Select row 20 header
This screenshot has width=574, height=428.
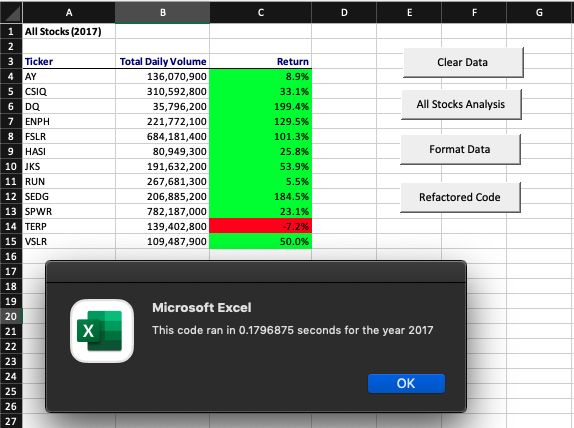11,316
